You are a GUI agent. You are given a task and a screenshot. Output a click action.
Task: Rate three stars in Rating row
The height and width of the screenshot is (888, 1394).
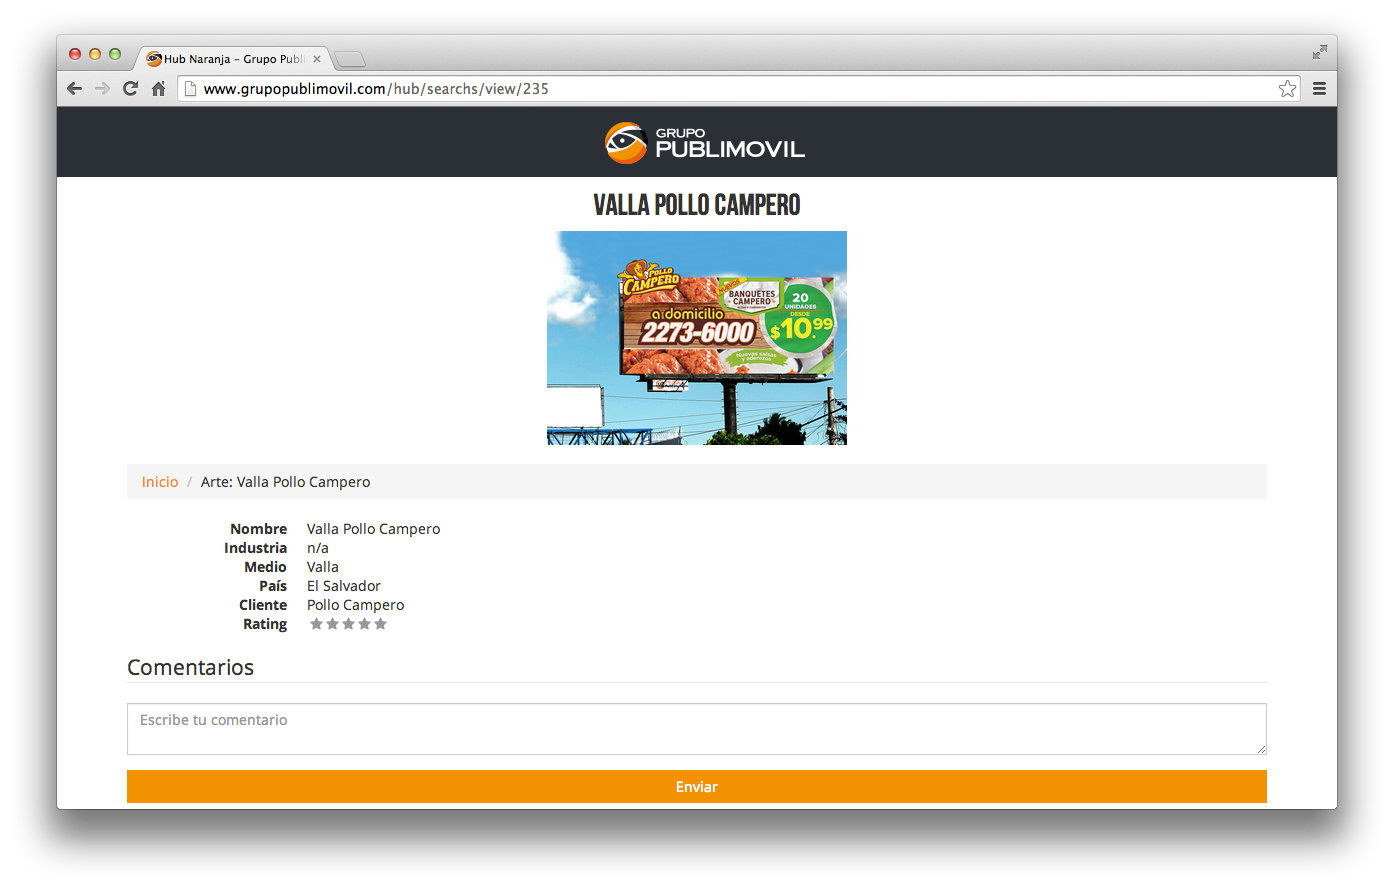348,624
